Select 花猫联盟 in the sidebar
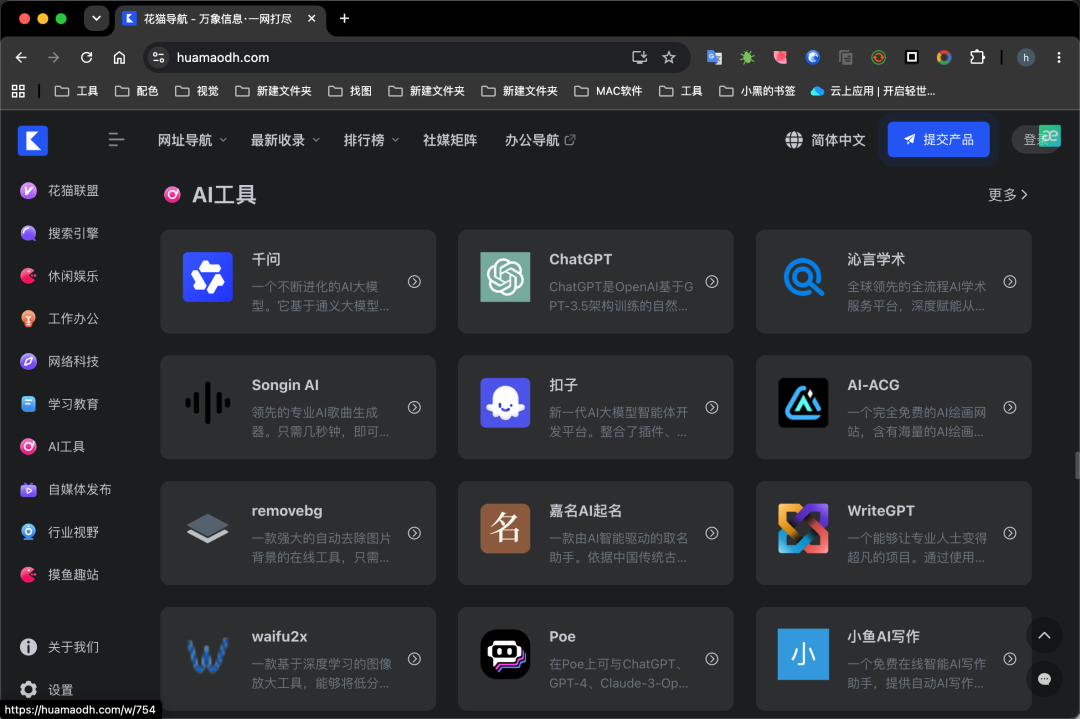 tap(60, 191)
